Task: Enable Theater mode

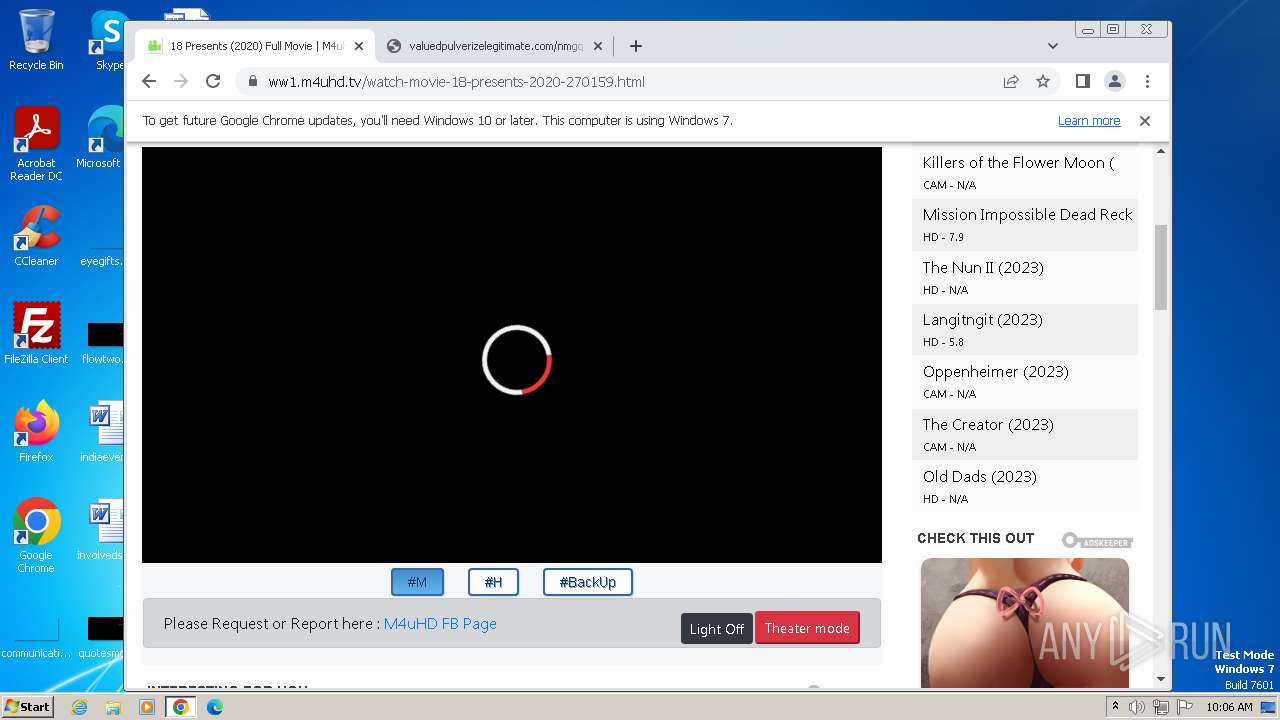Action: [807, 628]
